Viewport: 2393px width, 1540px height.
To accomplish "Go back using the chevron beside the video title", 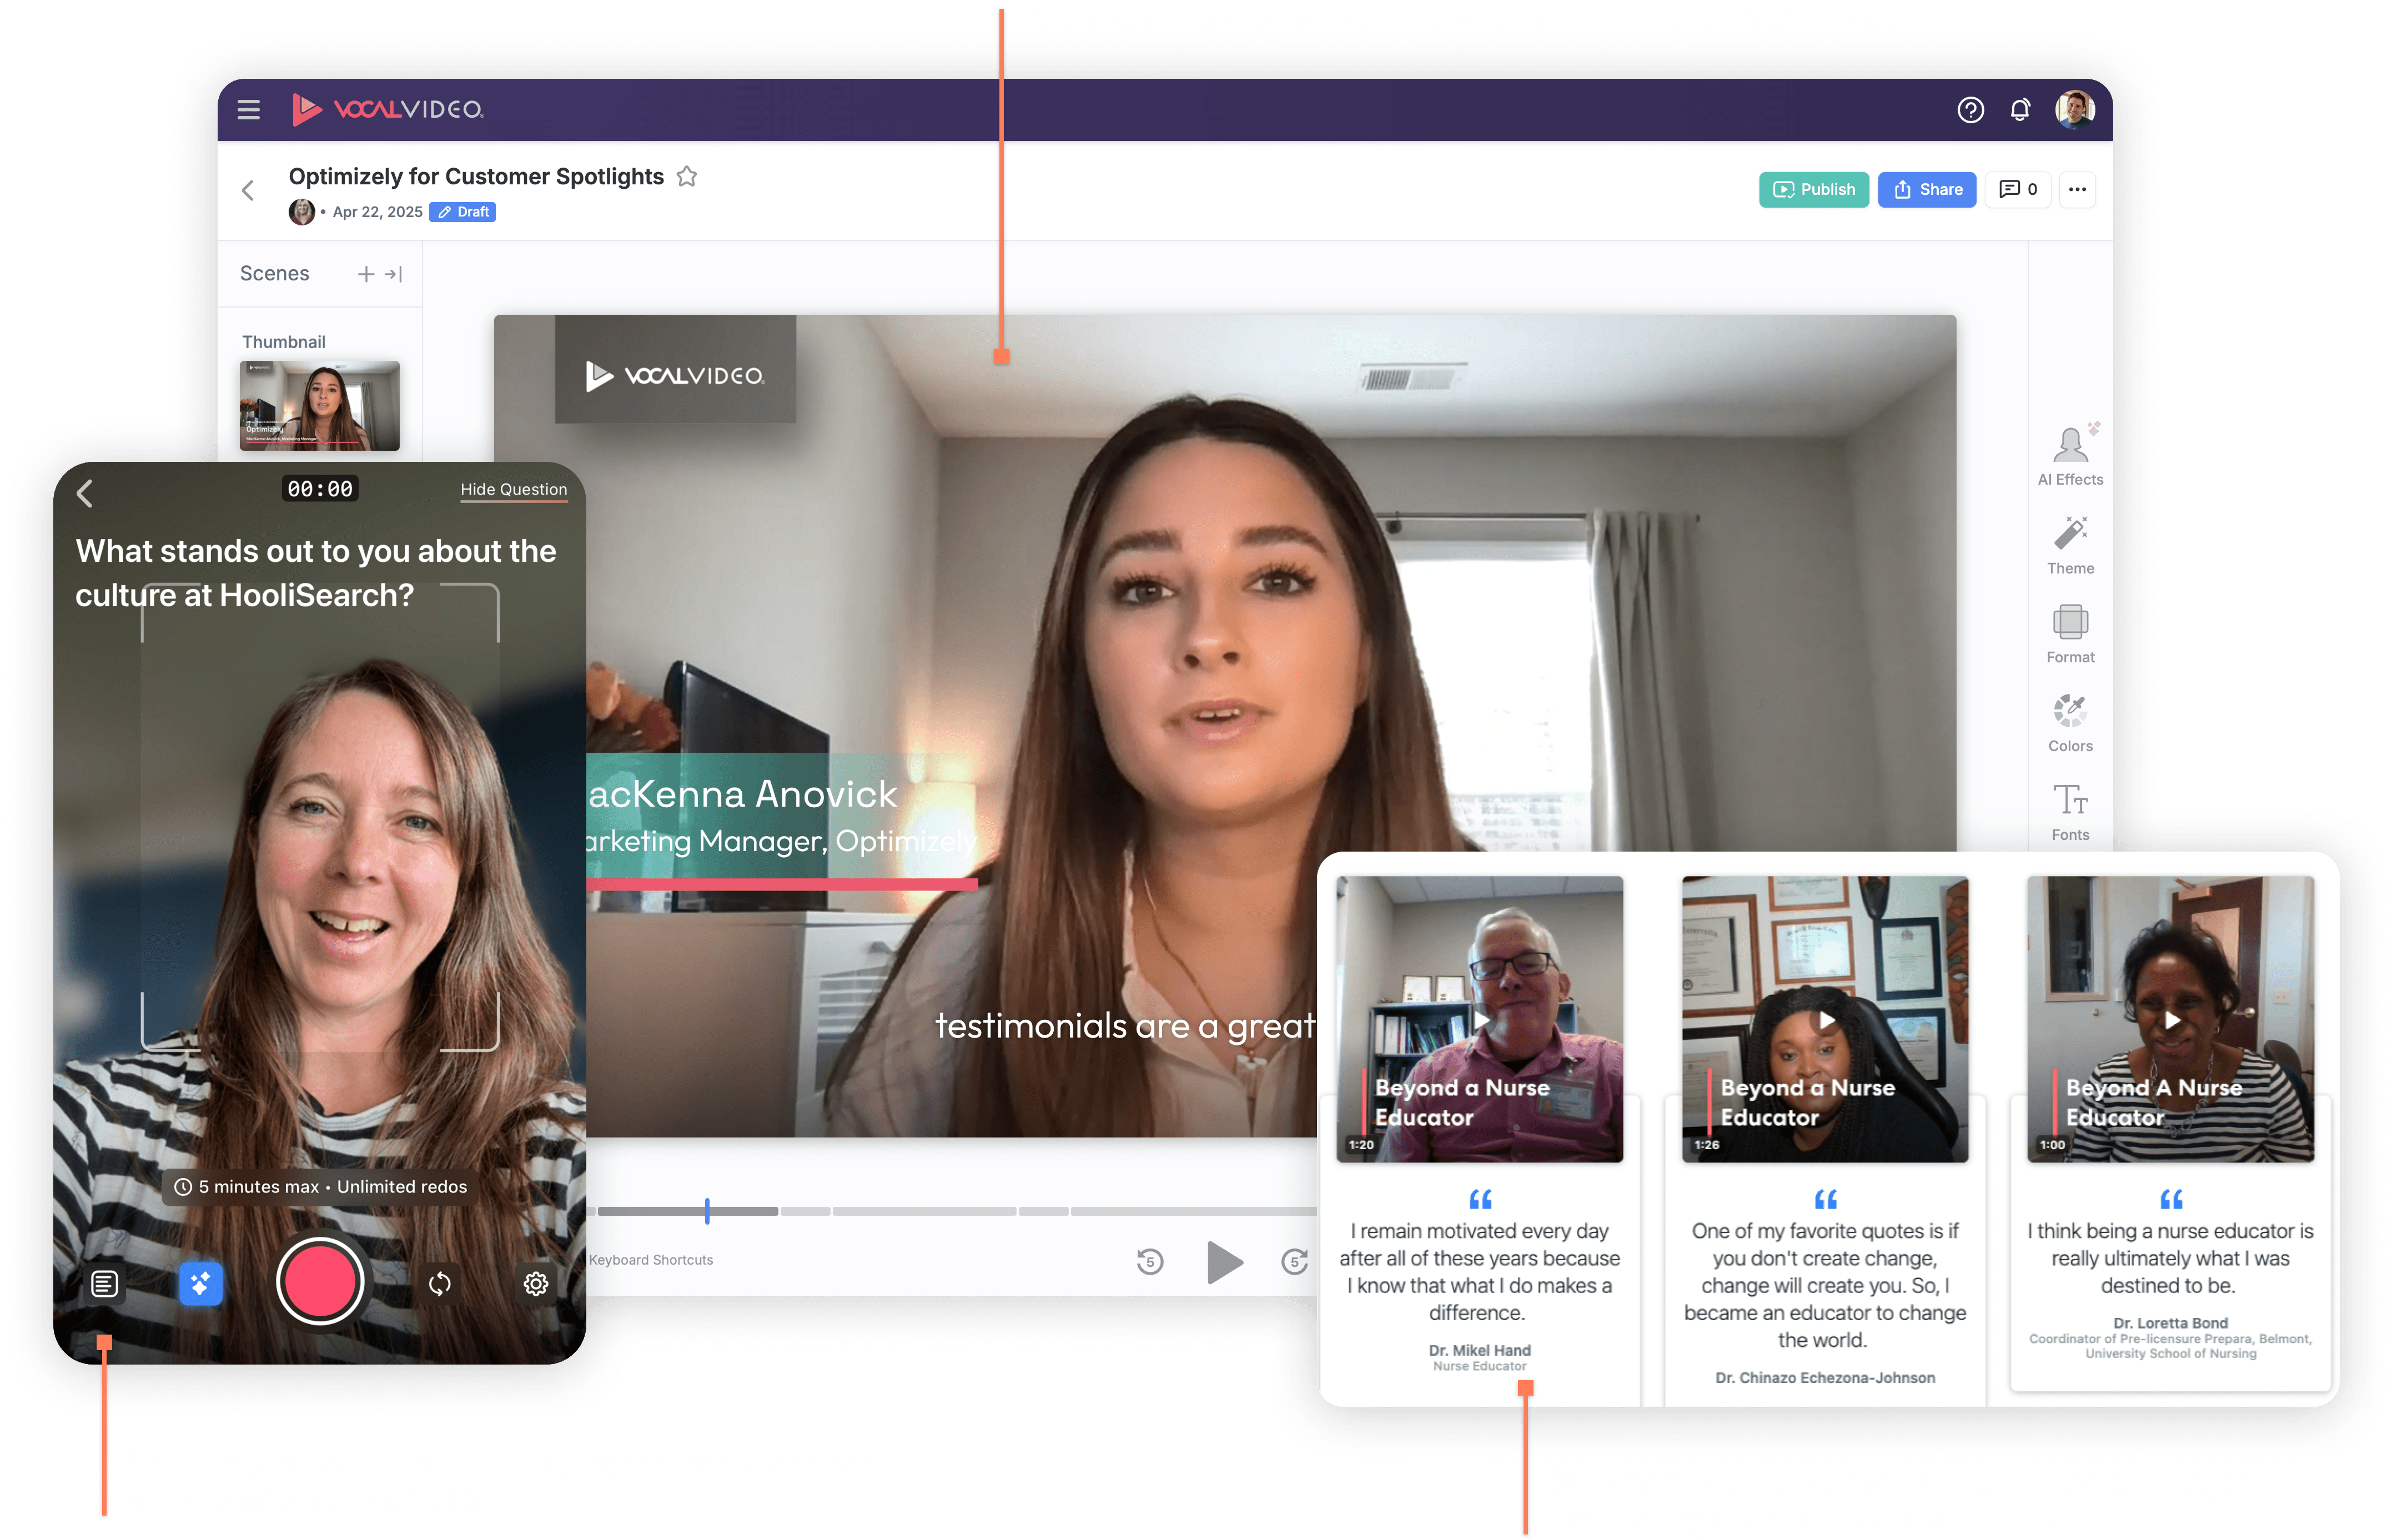I will [x=248, y=190].
